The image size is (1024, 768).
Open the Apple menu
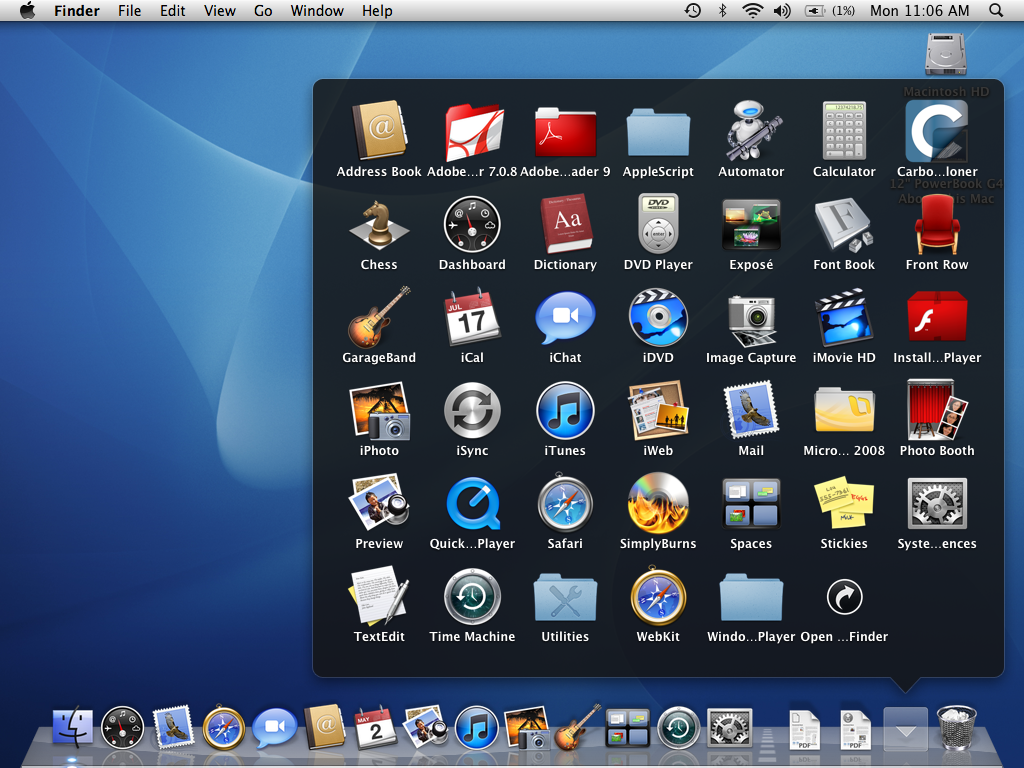tap(27, 10)
